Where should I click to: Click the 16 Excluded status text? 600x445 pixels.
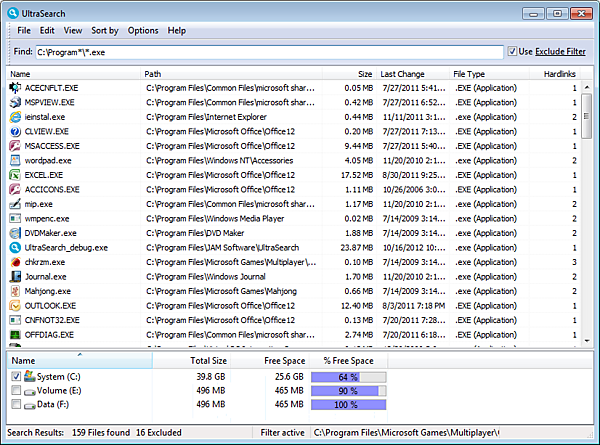(159, 433)
